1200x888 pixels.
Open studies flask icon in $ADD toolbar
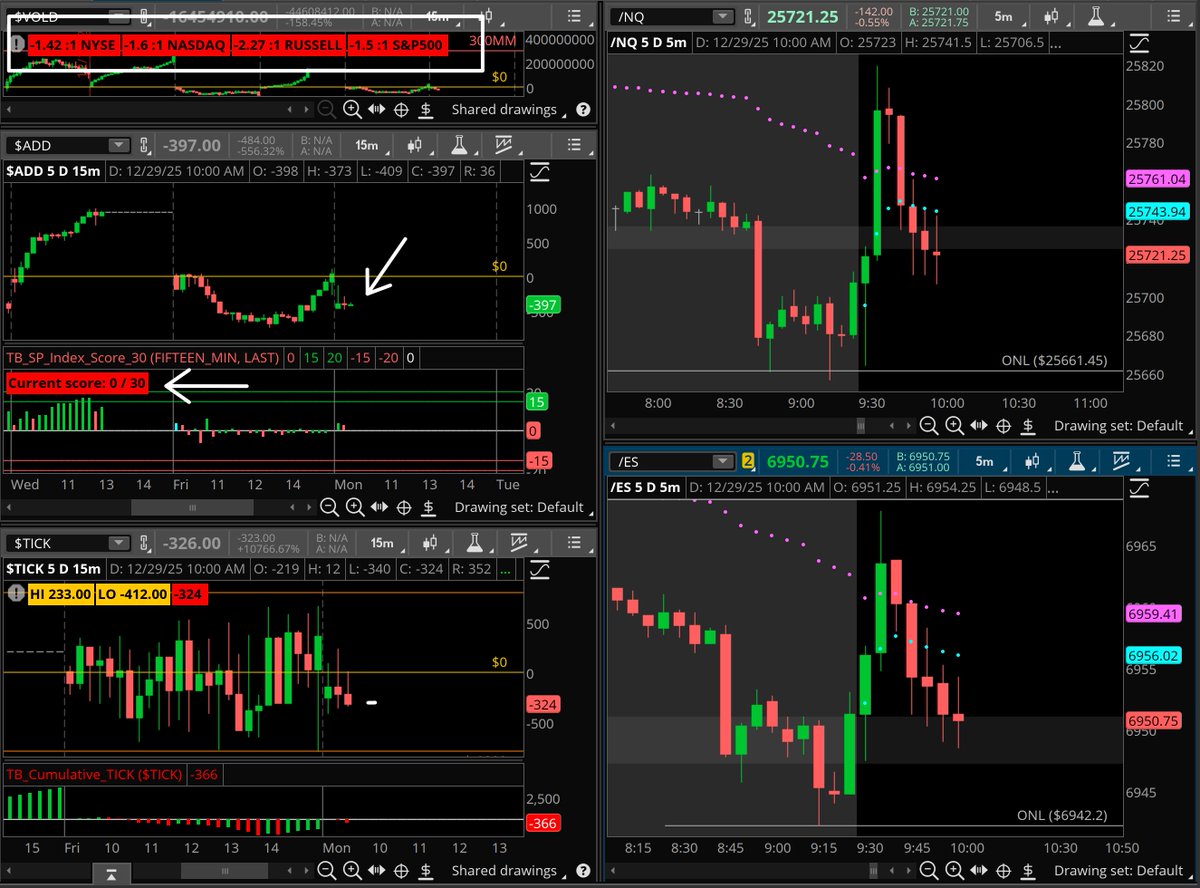460,146
